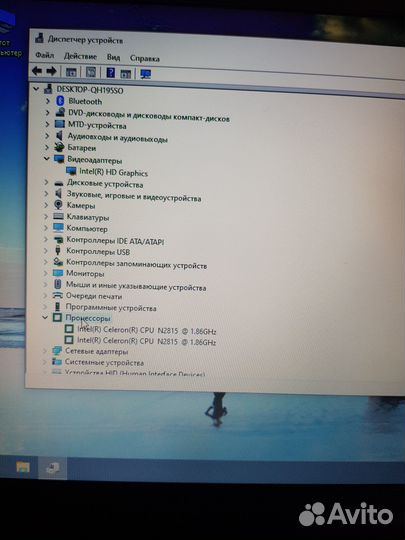Open the Действие menu
The height and width of the screenshot is (540, 405).
point(80,56)
